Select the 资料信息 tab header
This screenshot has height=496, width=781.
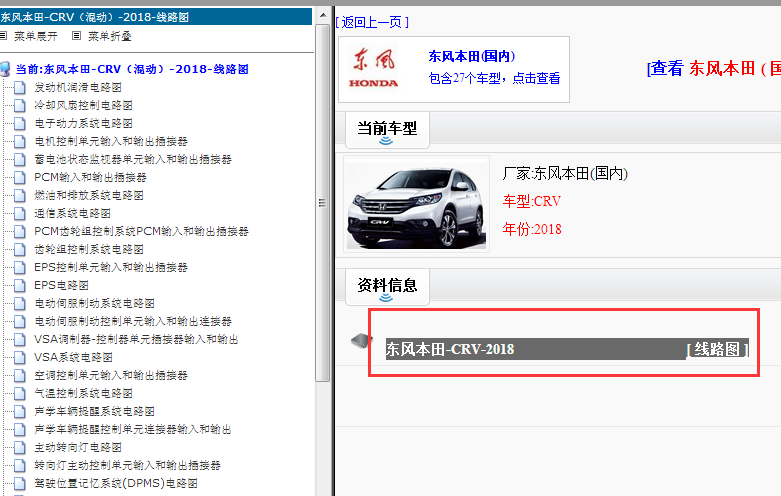pyautogui.click(x=387, y=287)
